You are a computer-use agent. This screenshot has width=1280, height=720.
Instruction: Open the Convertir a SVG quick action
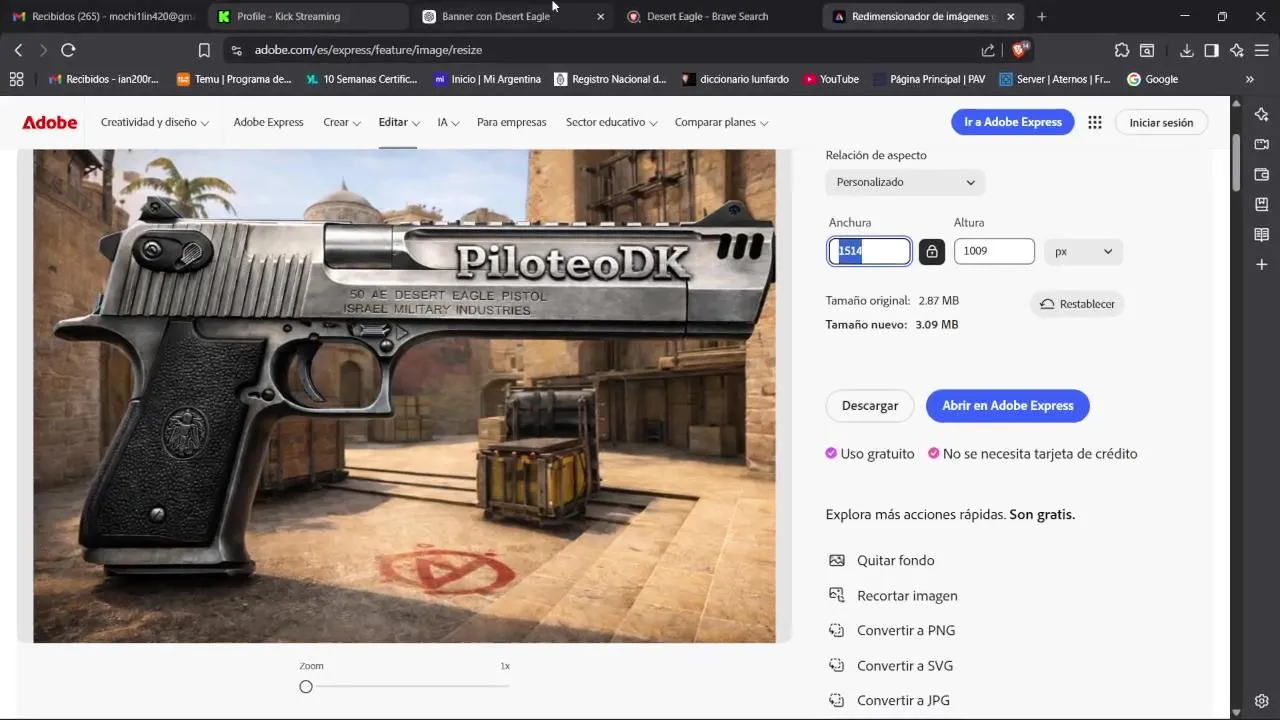[890, 666]
